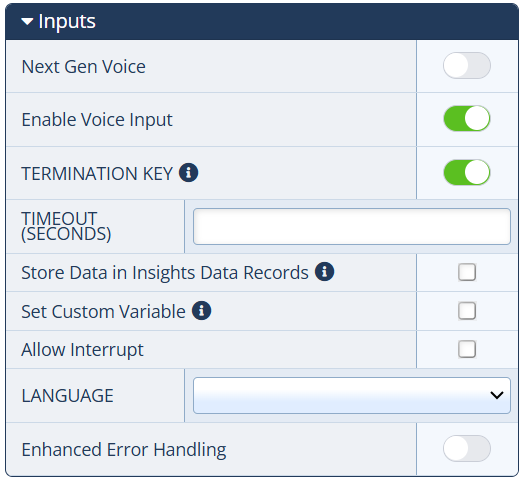Click the chevron arrow of the LANGUAGE selector
This screenshot has width=522, height=481.
497,395
